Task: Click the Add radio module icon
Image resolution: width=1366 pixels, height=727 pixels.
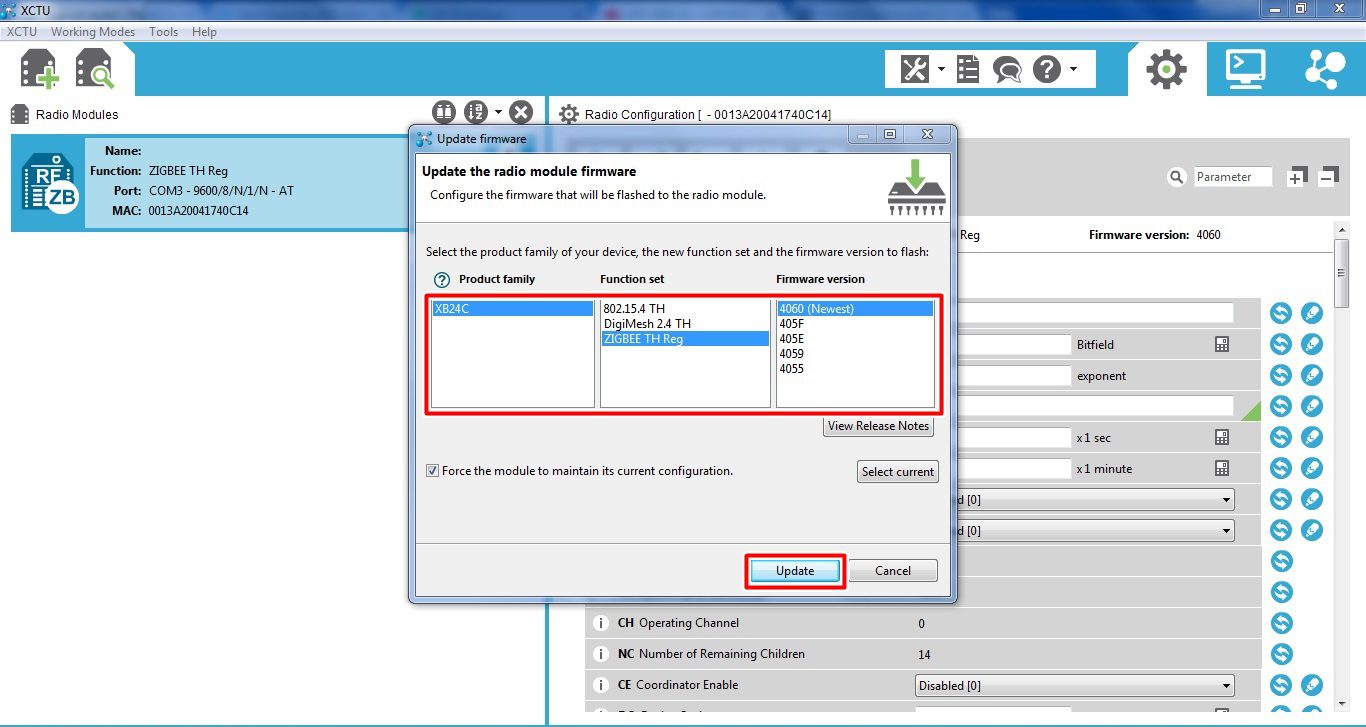Action: click(40, 69)
